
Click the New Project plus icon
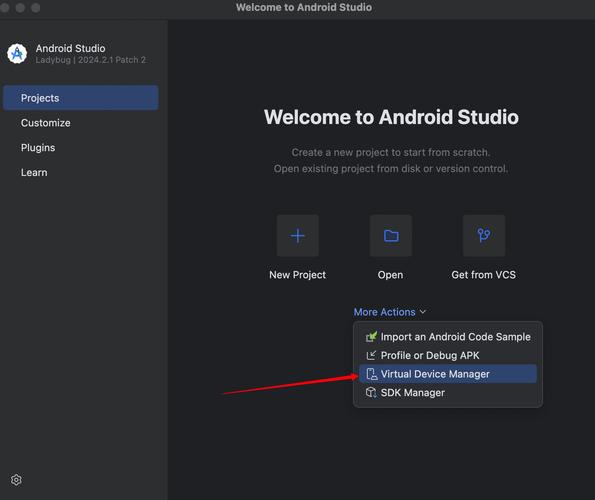pos(298,236)
